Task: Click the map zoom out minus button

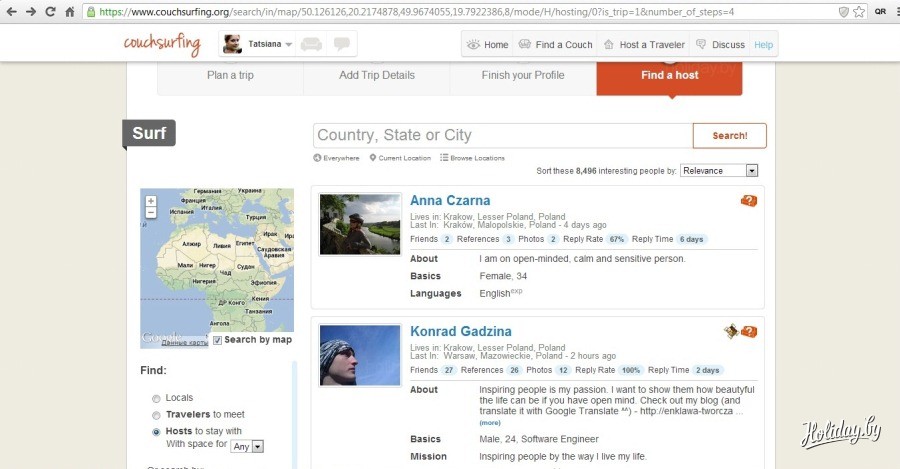Action: coord(151,213)
